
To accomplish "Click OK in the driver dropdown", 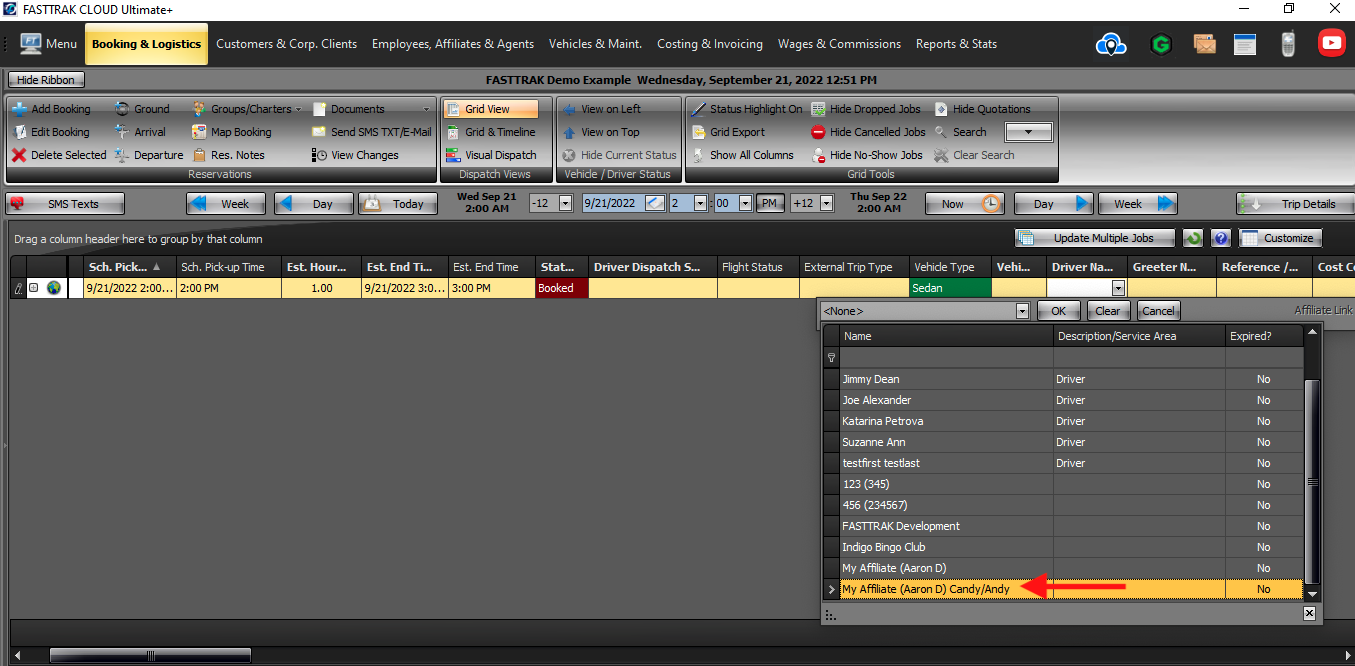I will [x=1058, y=311].
